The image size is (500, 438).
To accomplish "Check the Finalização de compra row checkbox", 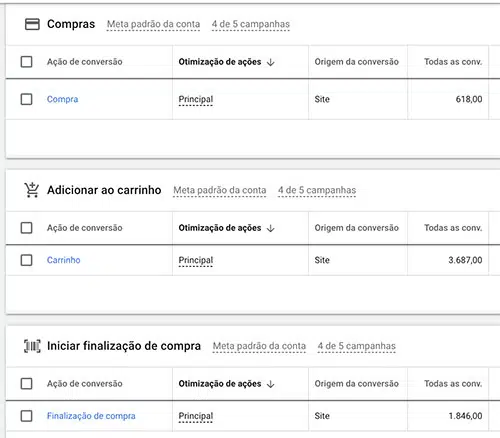I will click(x=26, y=416).
